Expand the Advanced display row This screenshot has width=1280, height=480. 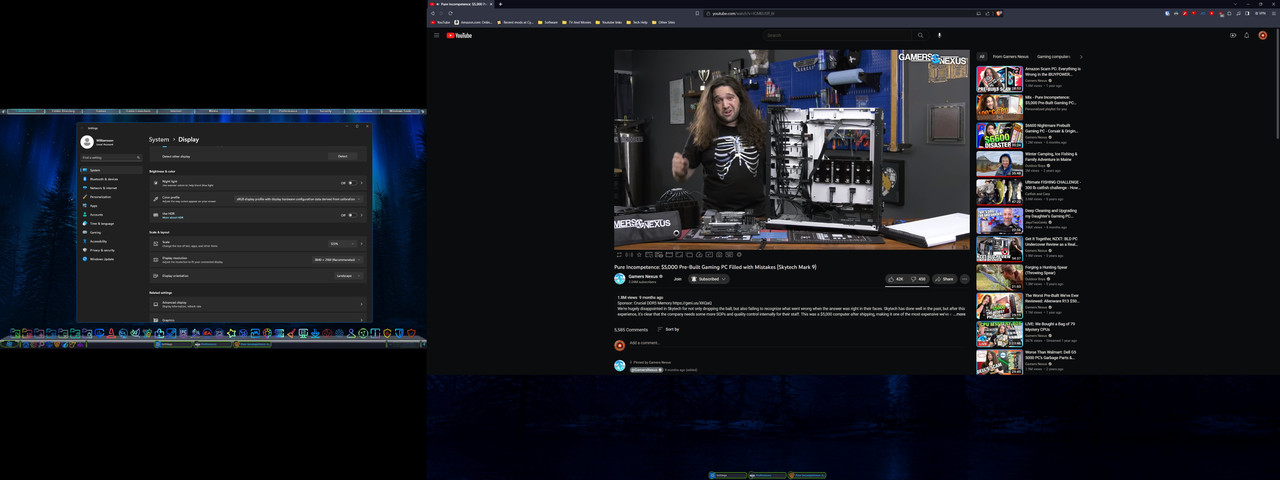point(257,304)
